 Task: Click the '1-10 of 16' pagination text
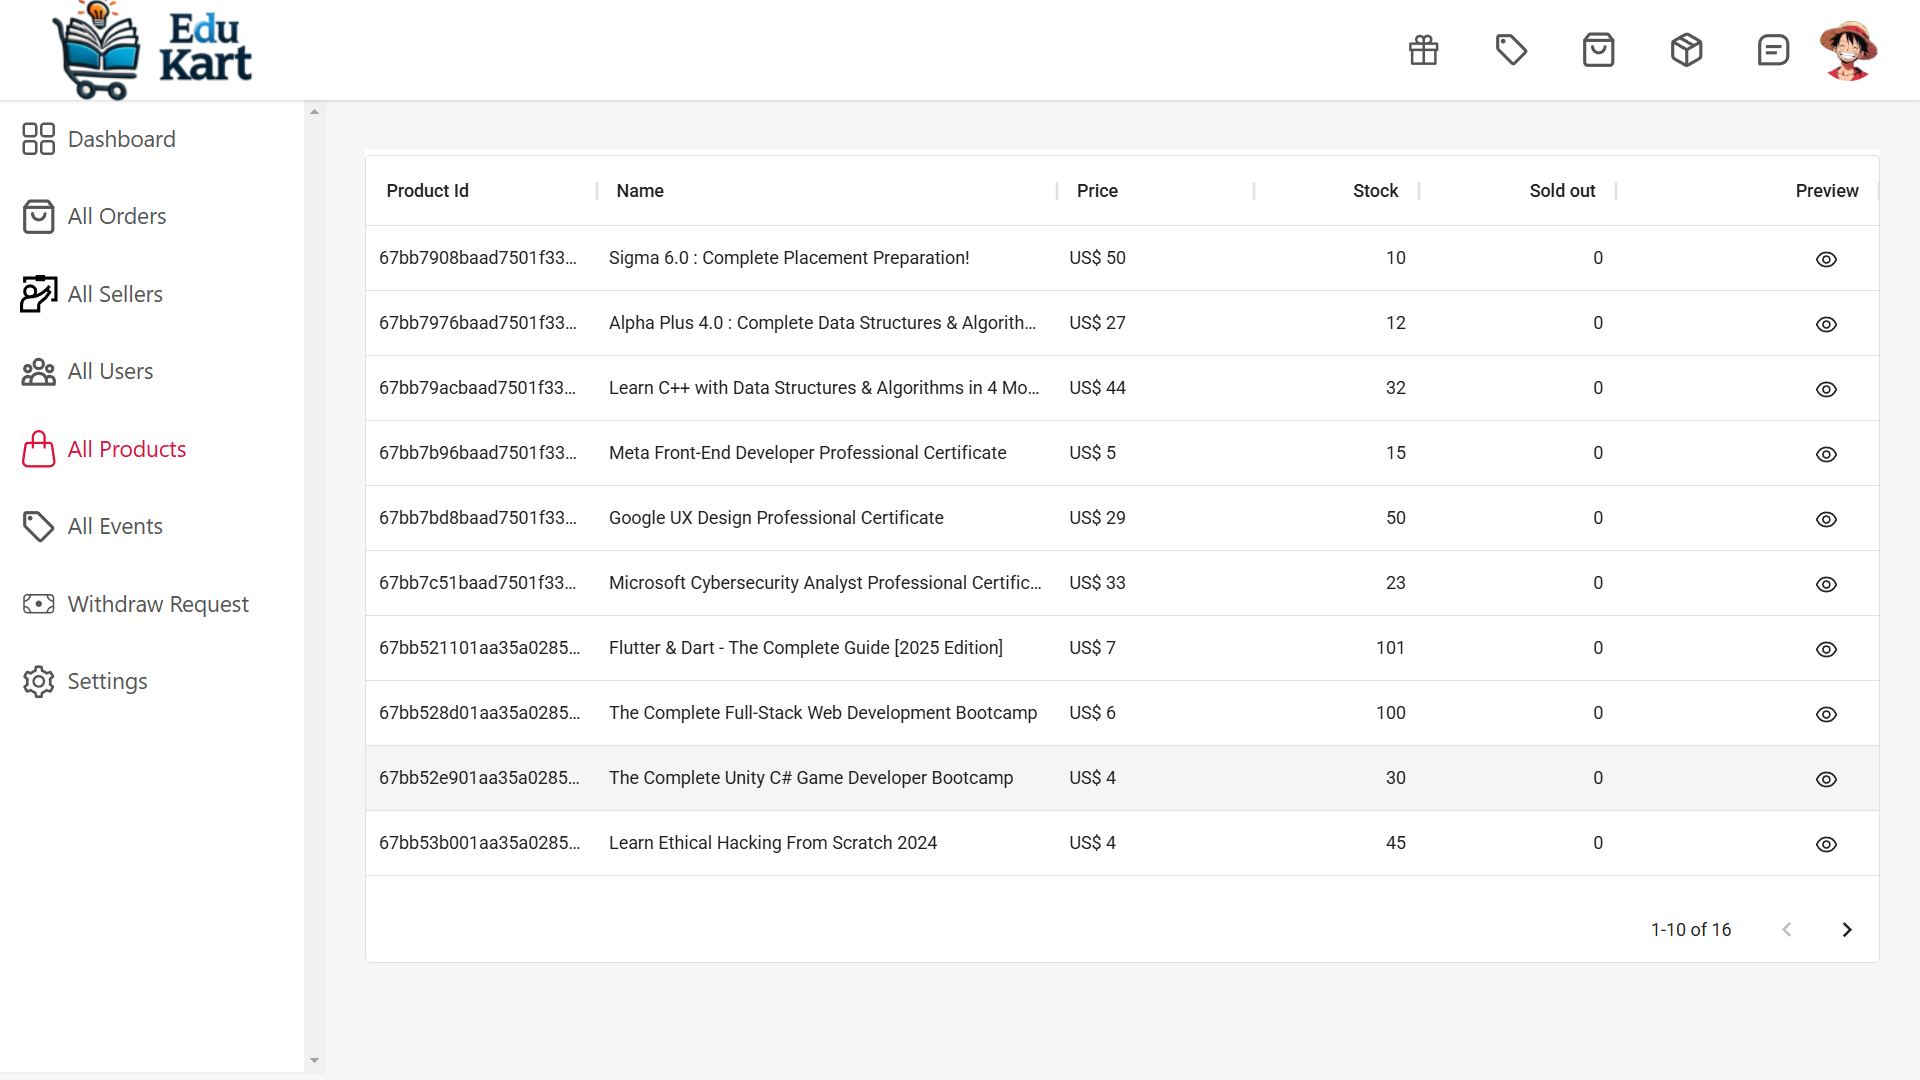1691,930
